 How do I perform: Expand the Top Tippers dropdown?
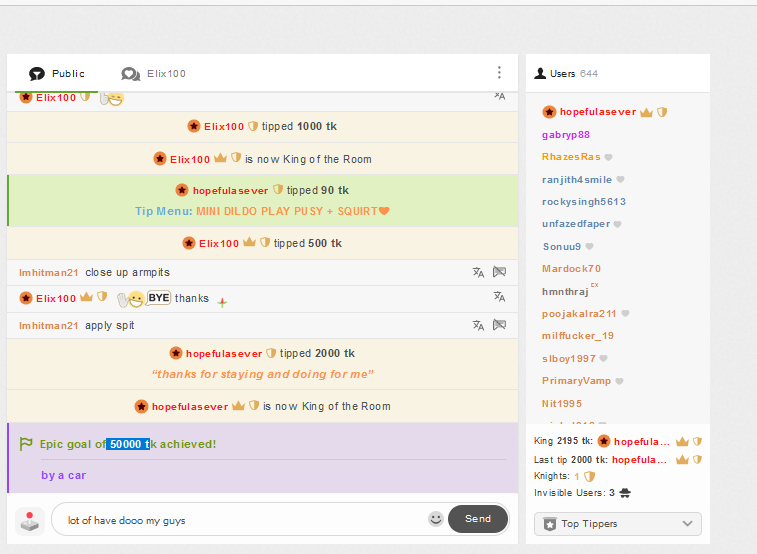point(617,523)
